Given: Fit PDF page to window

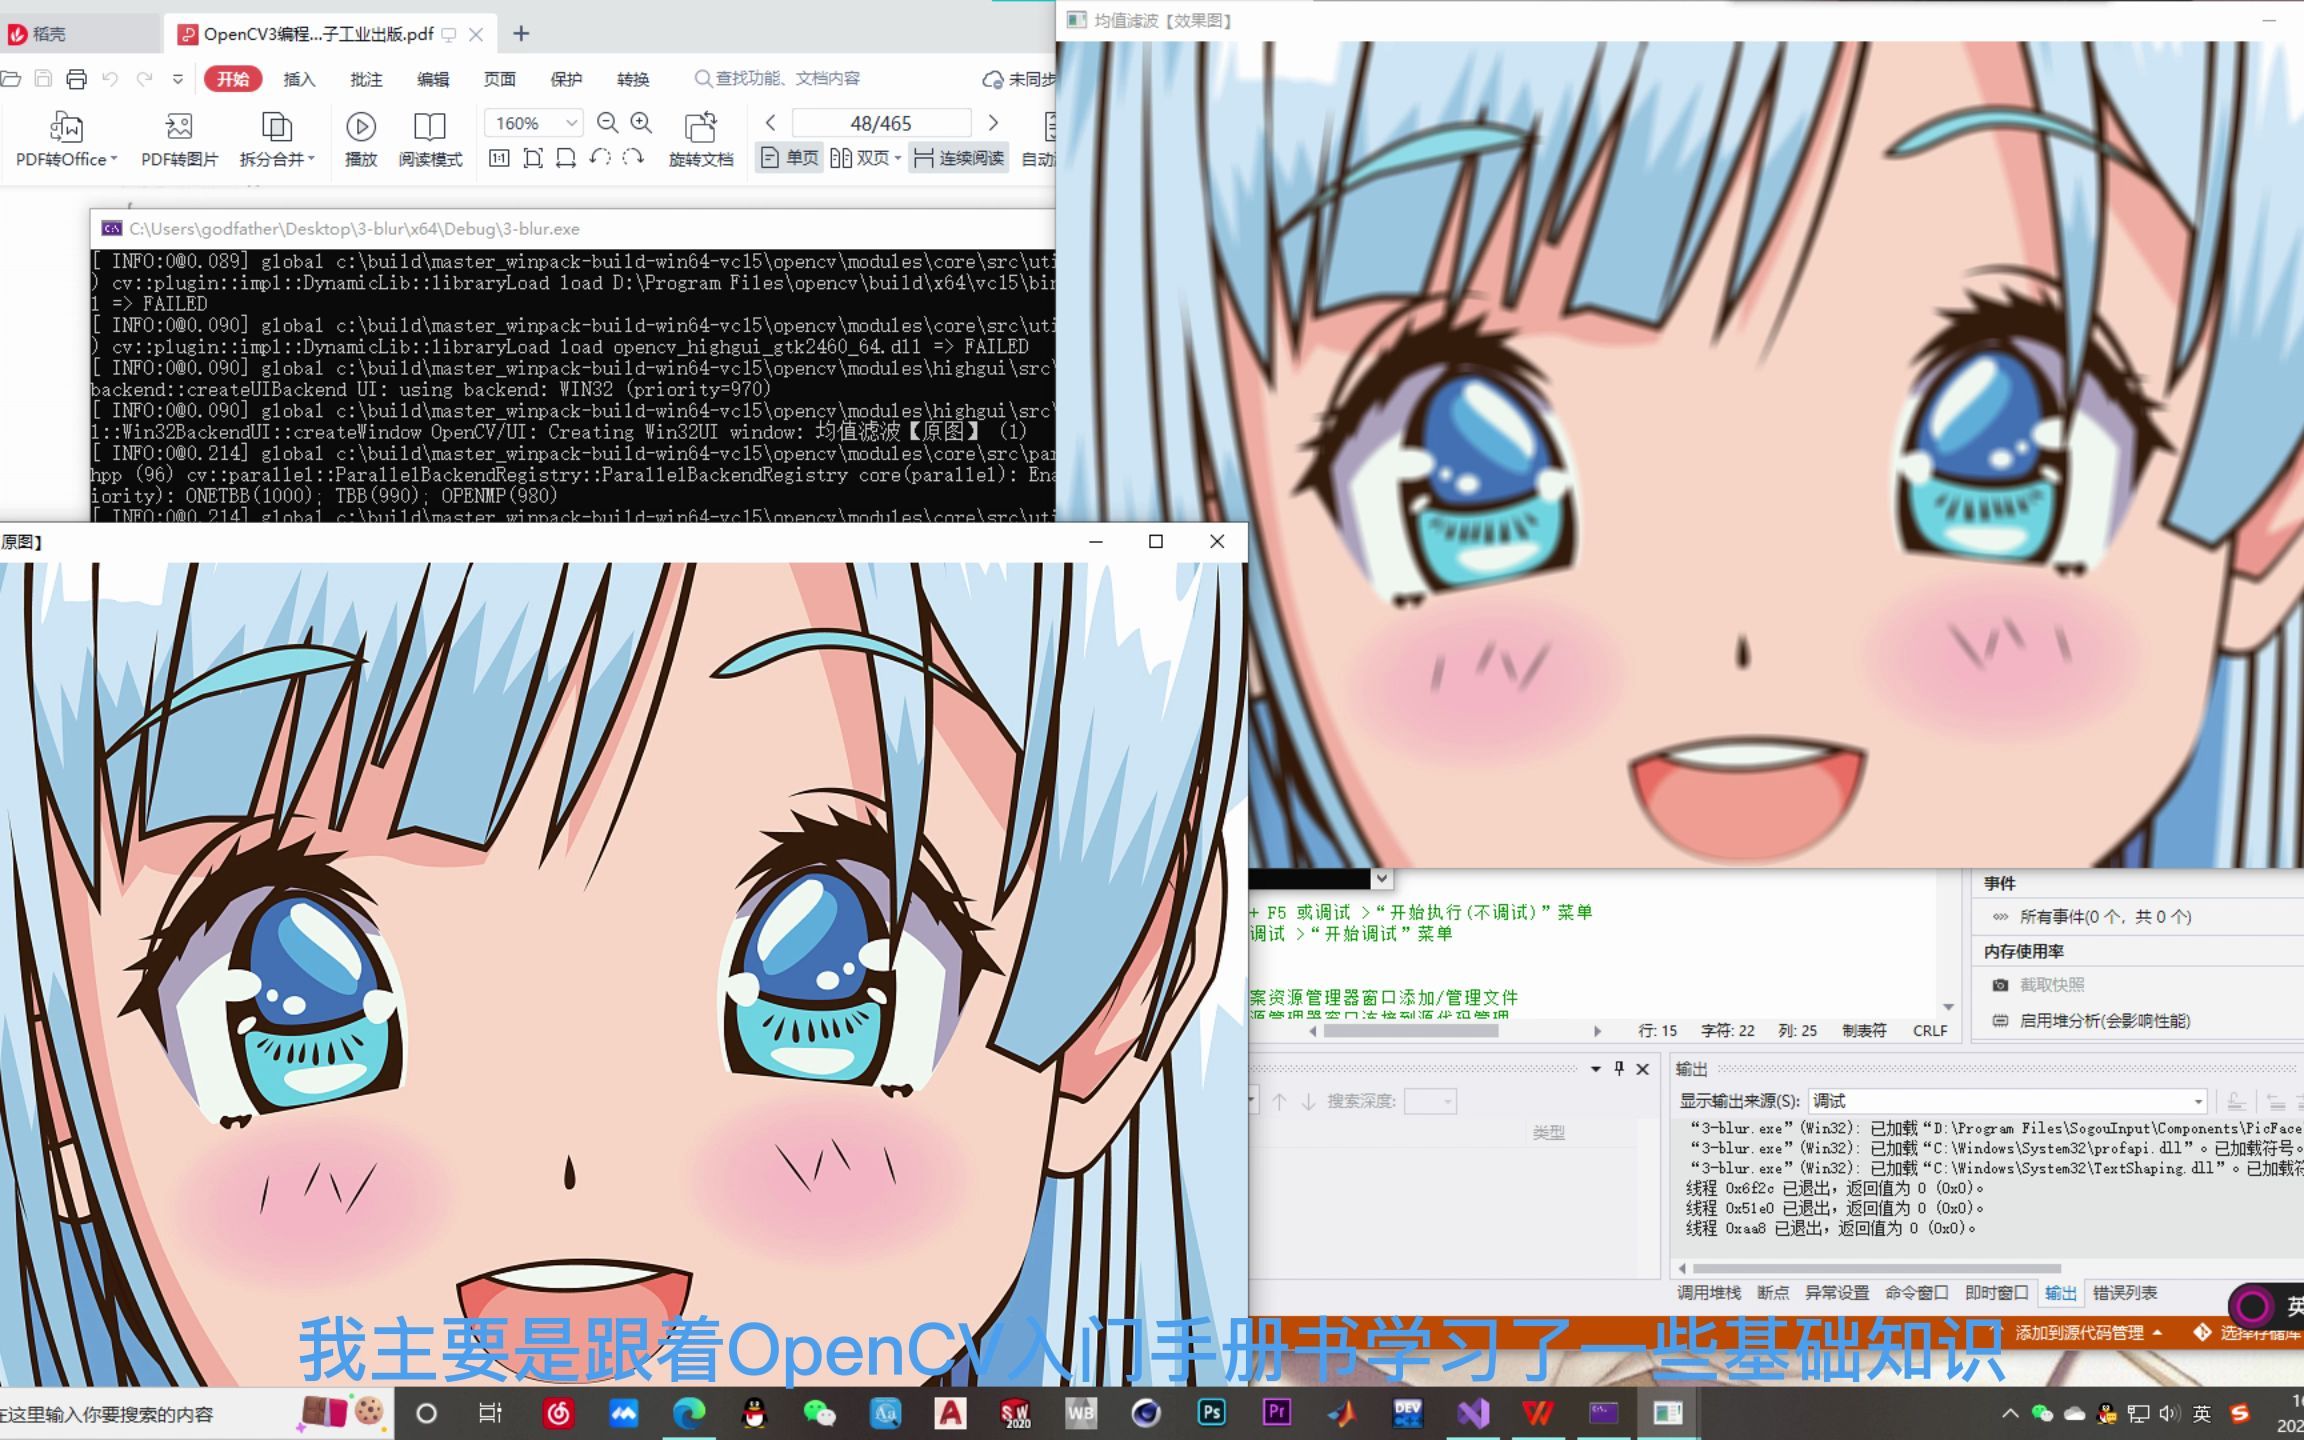Looking at the screenshot, I should tap(533, 158).
